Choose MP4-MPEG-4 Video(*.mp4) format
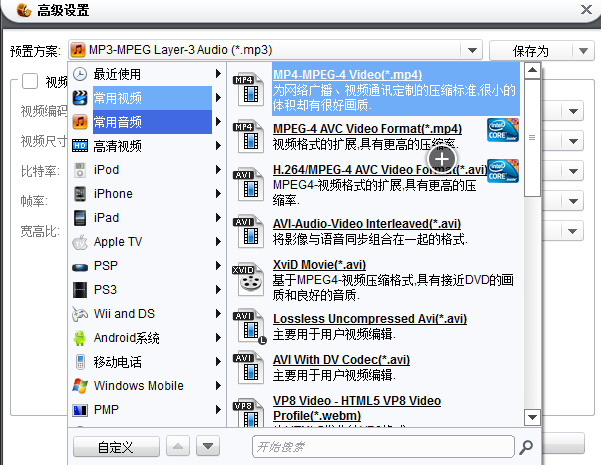This screenshot has height=465, width=601. tap(396, 89)
